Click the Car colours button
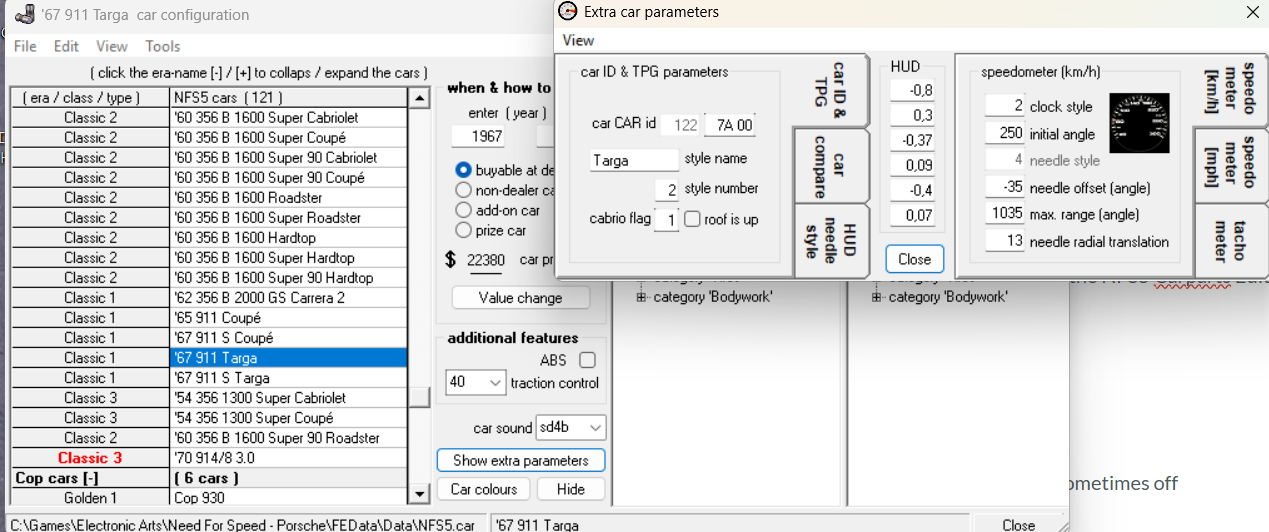This screenshot has width=1269, height=532. [x=483, y=489]
